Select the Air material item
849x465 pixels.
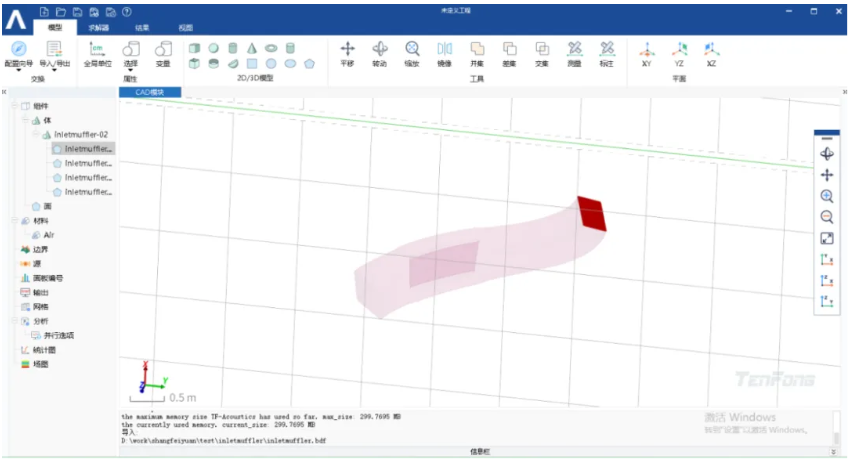(43, 235)
